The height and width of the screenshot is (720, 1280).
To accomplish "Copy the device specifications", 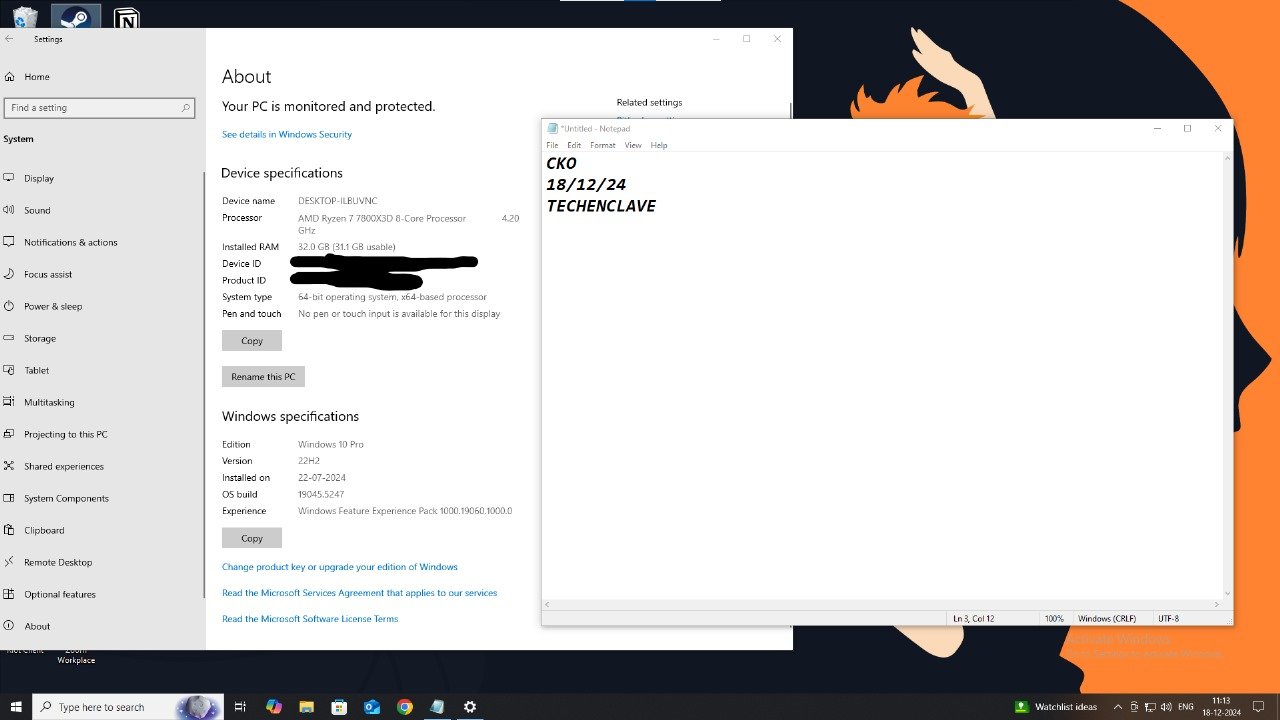I will (x=252, y=341).
